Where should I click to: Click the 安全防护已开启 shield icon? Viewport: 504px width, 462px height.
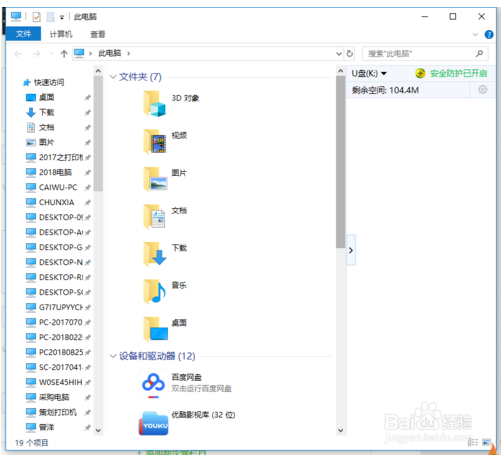tap(420, 73)
